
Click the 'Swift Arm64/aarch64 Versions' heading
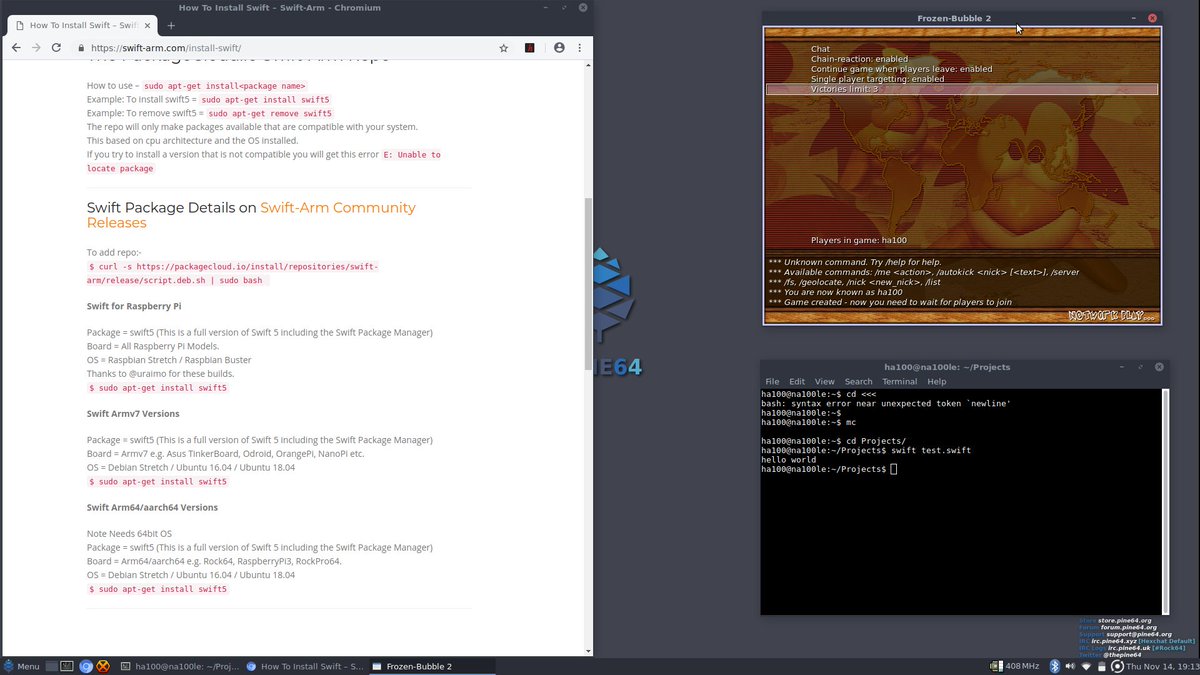pos(152,507)
